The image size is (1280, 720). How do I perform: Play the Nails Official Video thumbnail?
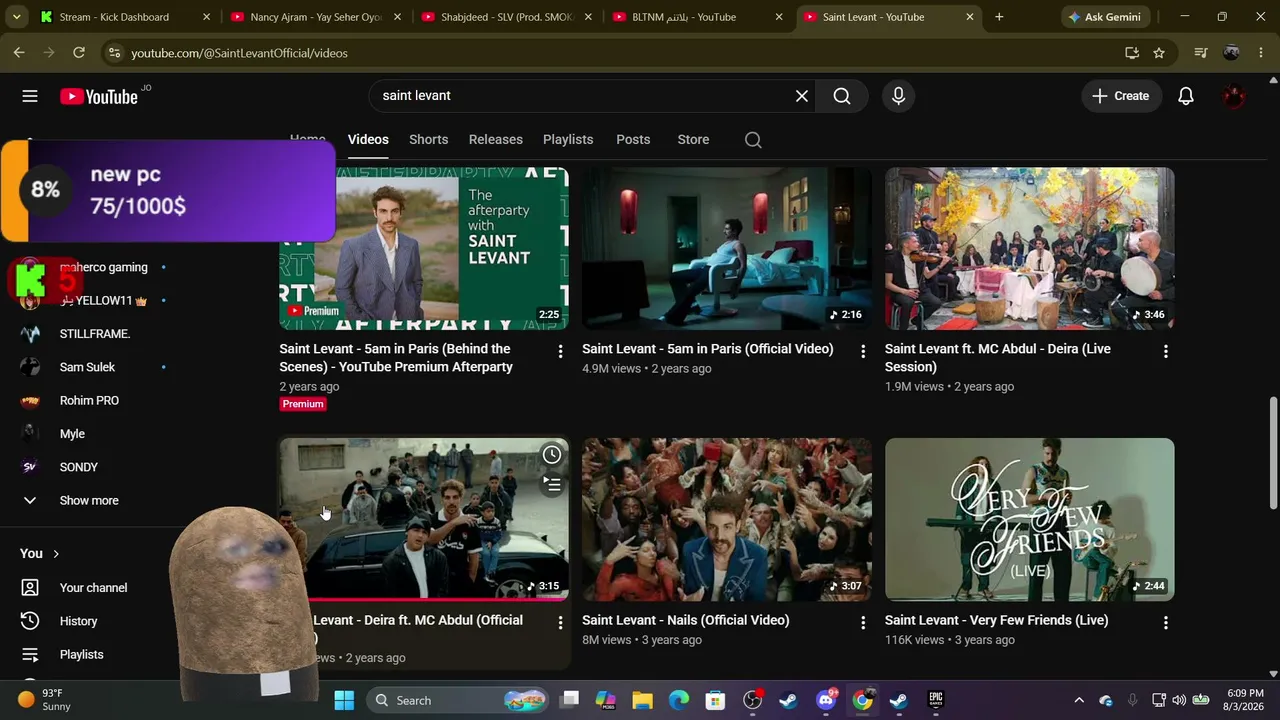[x=727, y=519]
